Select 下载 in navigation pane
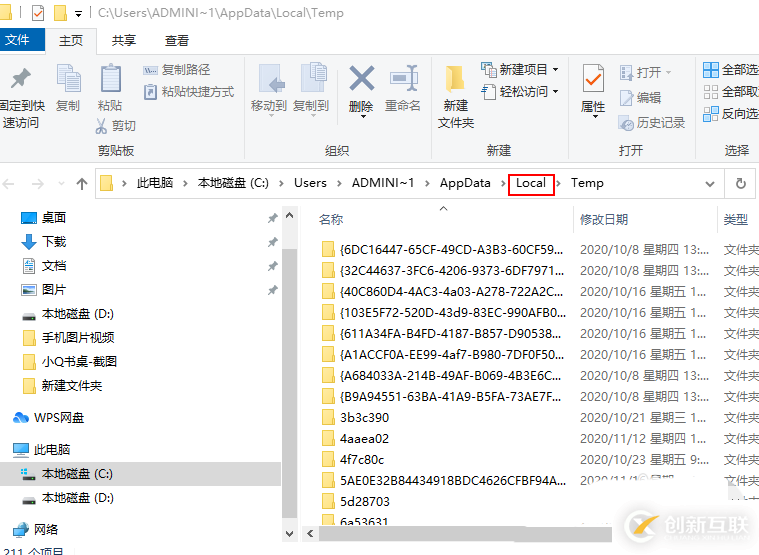The image size is (759, 555). pyautogui.click(x=44, y=241)
